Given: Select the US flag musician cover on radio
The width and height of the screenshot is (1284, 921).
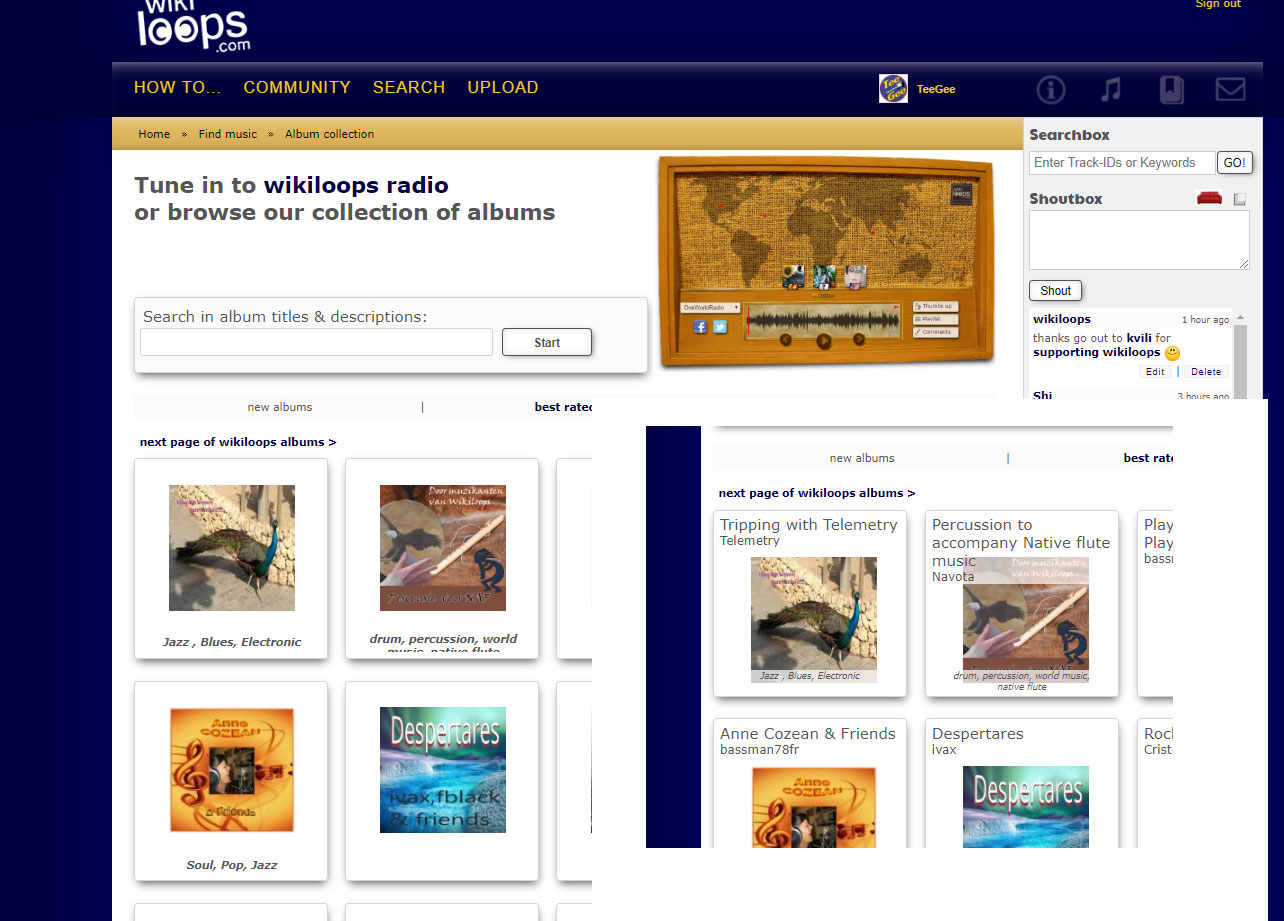Looking at the screenshot, I should tap(855, 277).
